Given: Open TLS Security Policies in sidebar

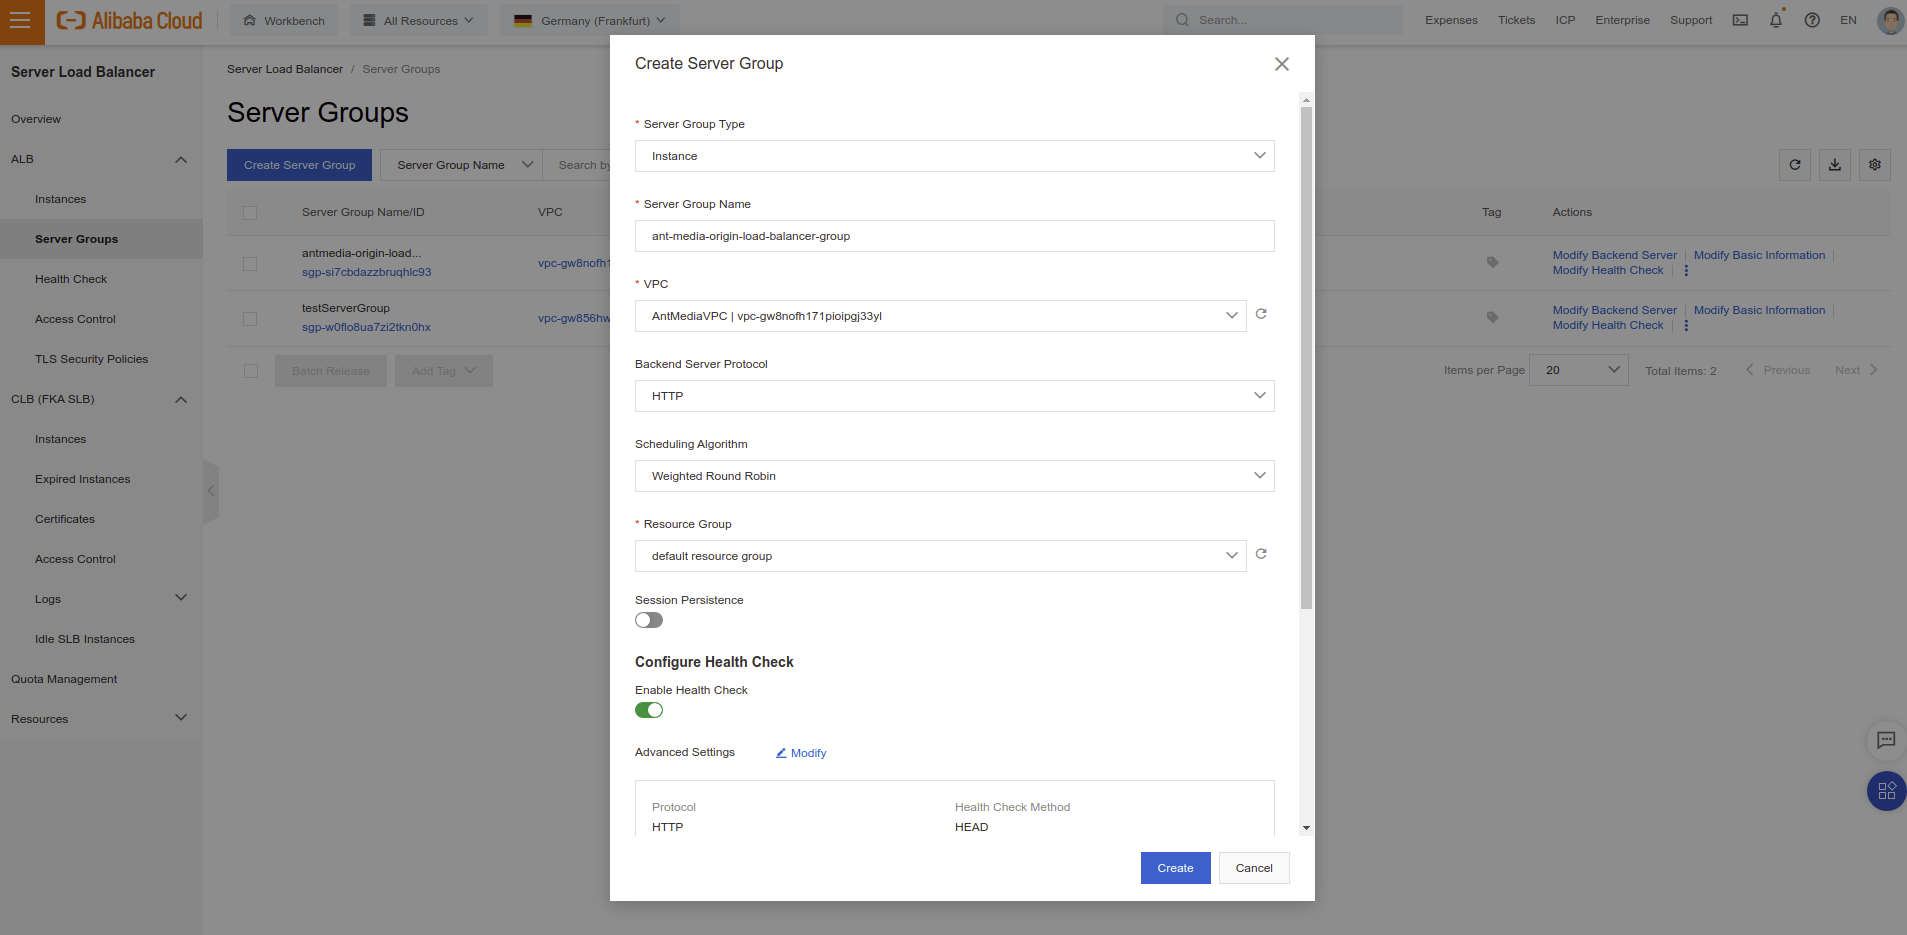Looking at the screenshot, I should 91,359.
